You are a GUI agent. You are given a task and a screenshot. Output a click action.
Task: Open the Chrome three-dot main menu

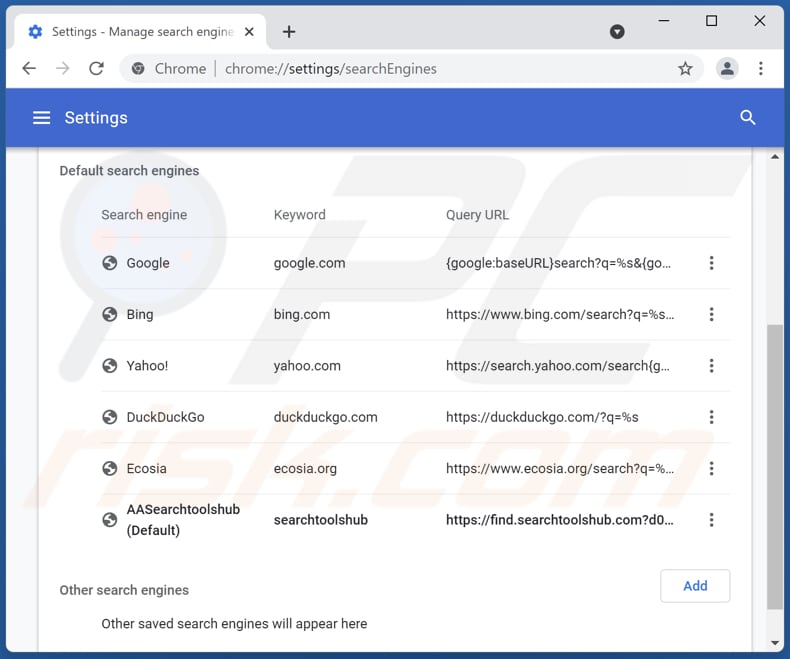click(761, 69)
